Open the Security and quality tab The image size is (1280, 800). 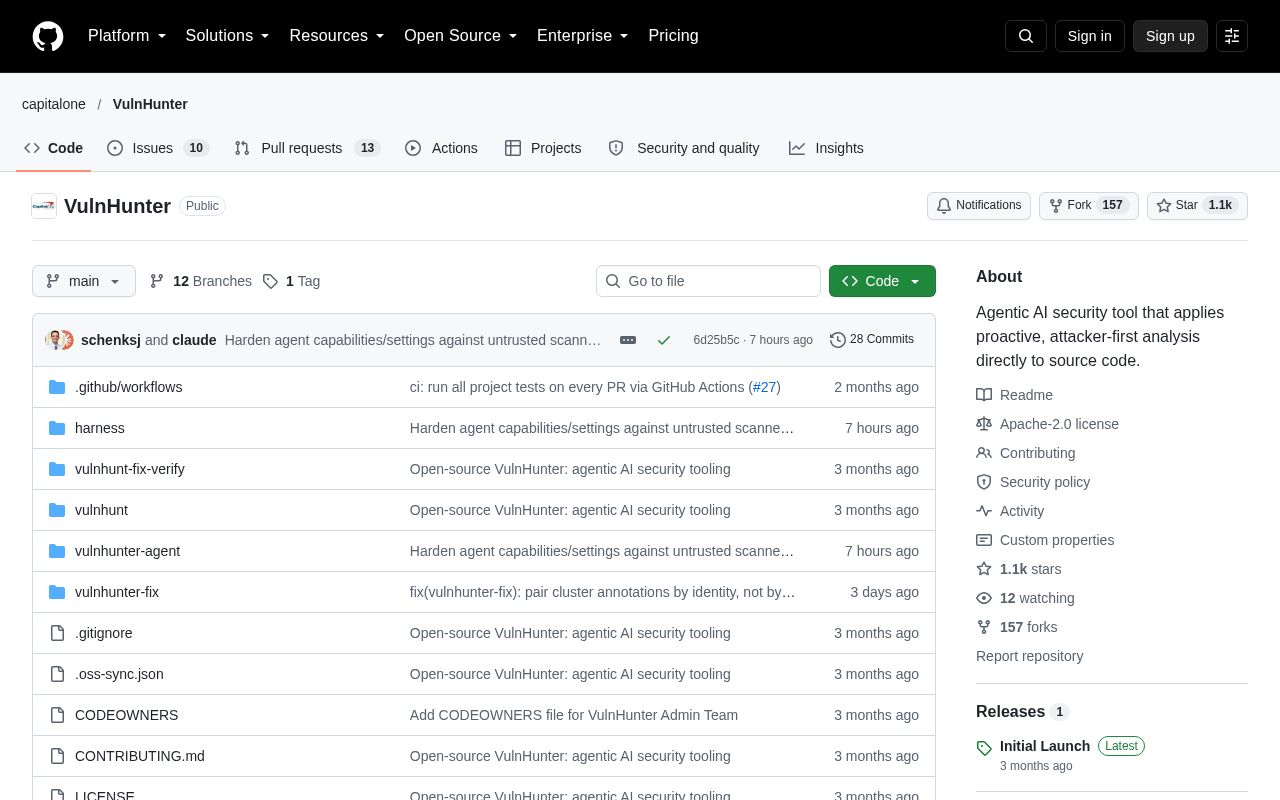pyautogui.click(x=684, y=148)
